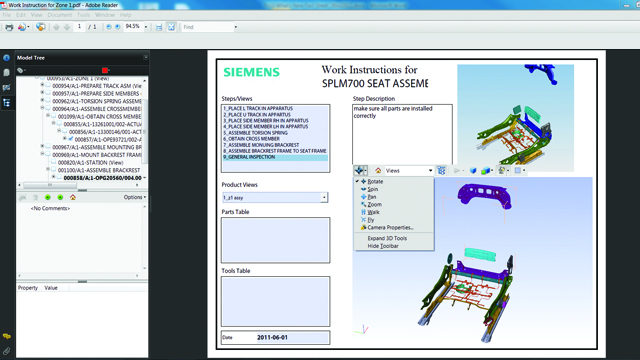Open the Model Tree panel icon in sidebar
Image resolution: width=640 pixels, height=360 pixels.
click(x=7, y=103)
